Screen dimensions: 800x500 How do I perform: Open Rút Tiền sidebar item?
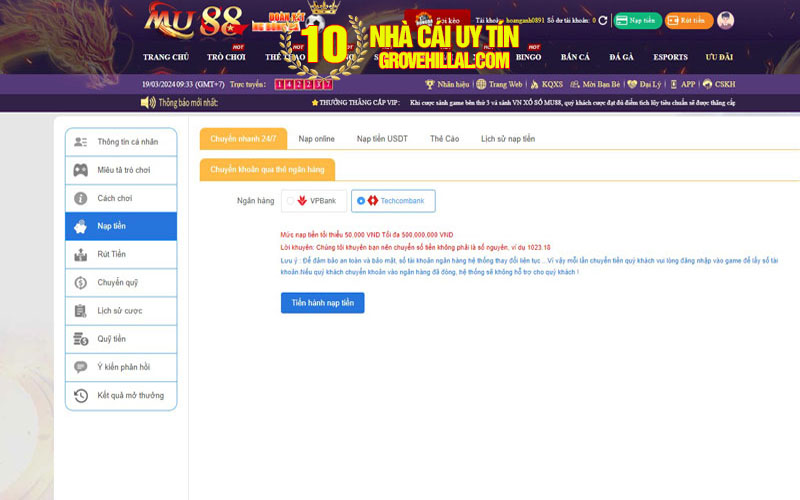(121, 254)
